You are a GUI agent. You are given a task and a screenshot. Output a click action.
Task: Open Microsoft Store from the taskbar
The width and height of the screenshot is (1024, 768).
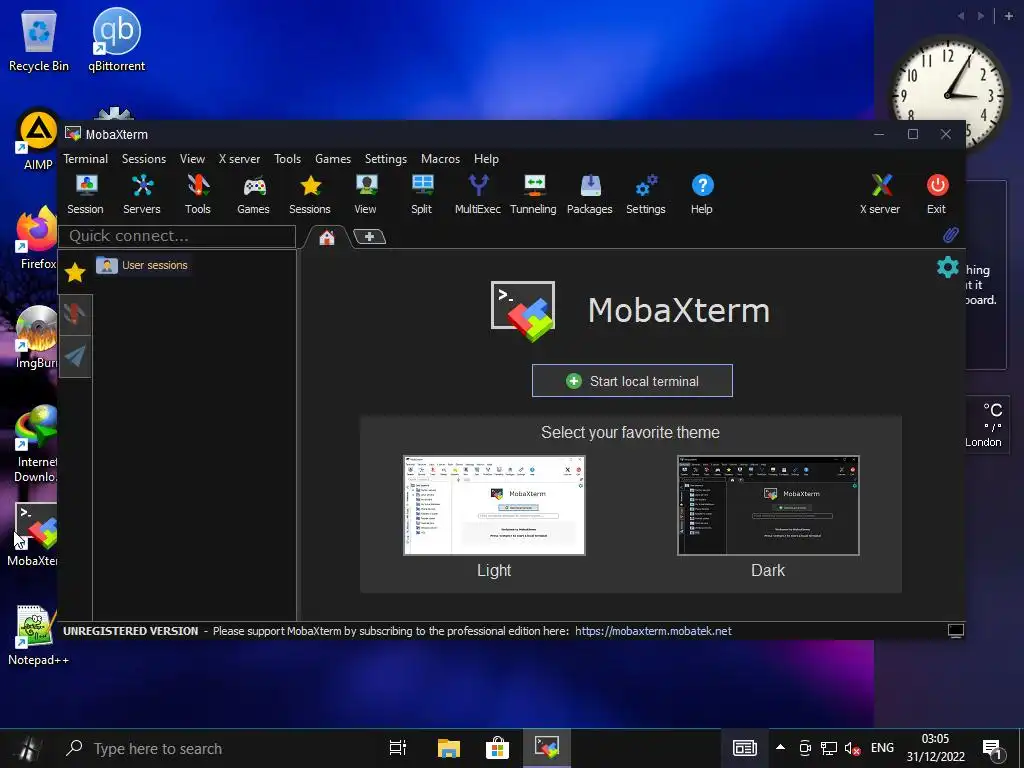tap(497, 748)
